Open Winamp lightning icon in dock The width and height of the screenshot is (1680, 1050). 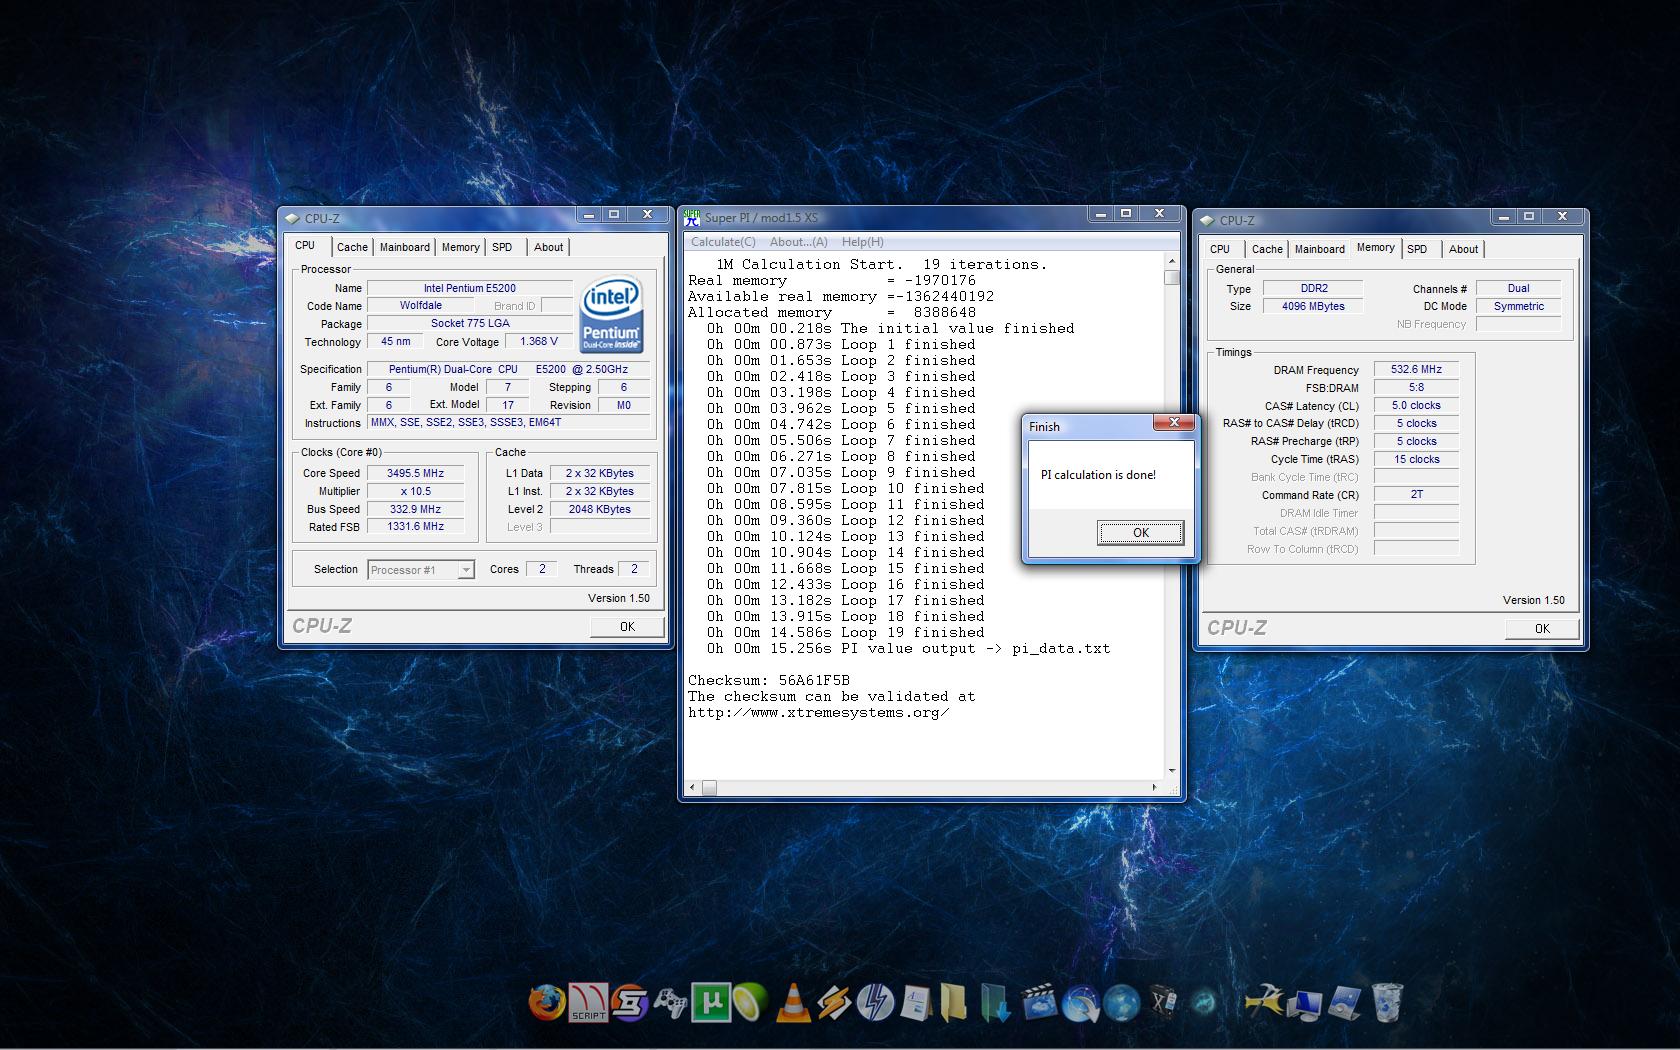[834, 1002]
